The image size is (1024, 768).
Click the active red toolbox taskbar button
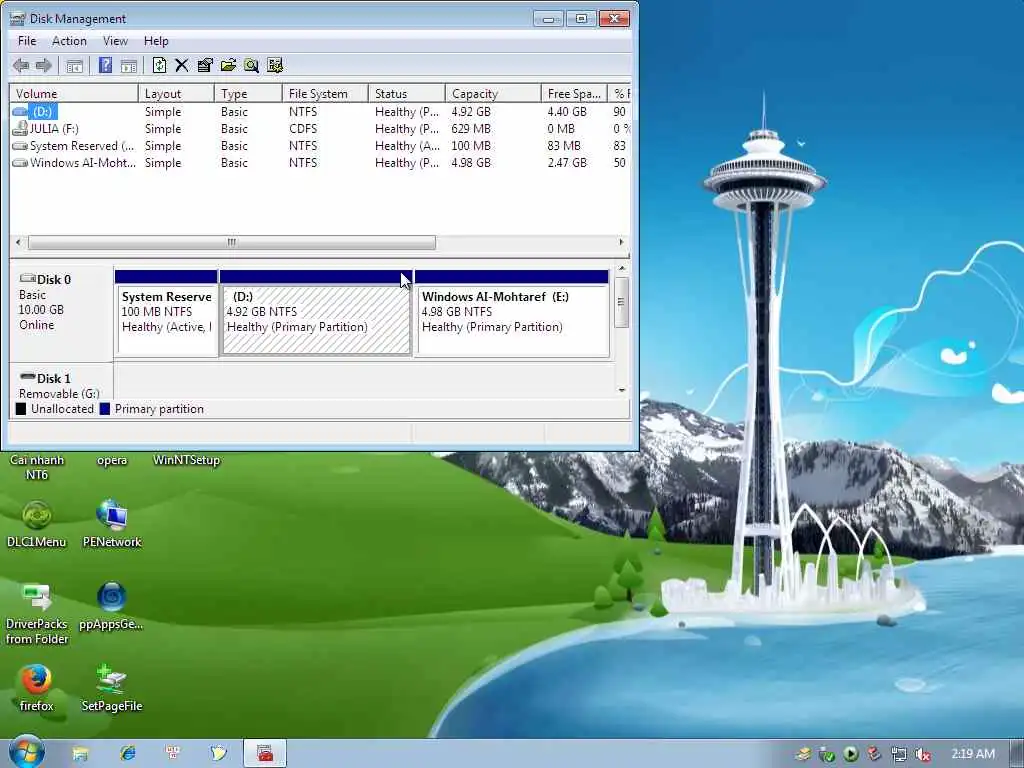(264, 754)
